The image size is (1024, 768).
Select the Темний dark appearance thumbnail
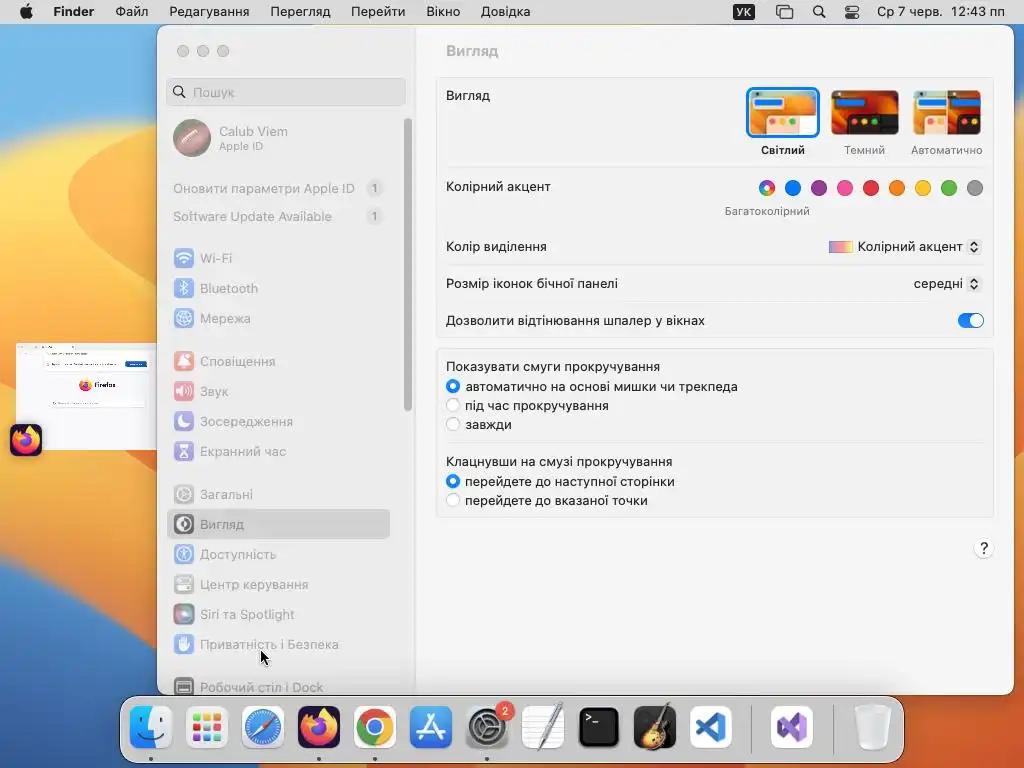(x=864, y=113)
